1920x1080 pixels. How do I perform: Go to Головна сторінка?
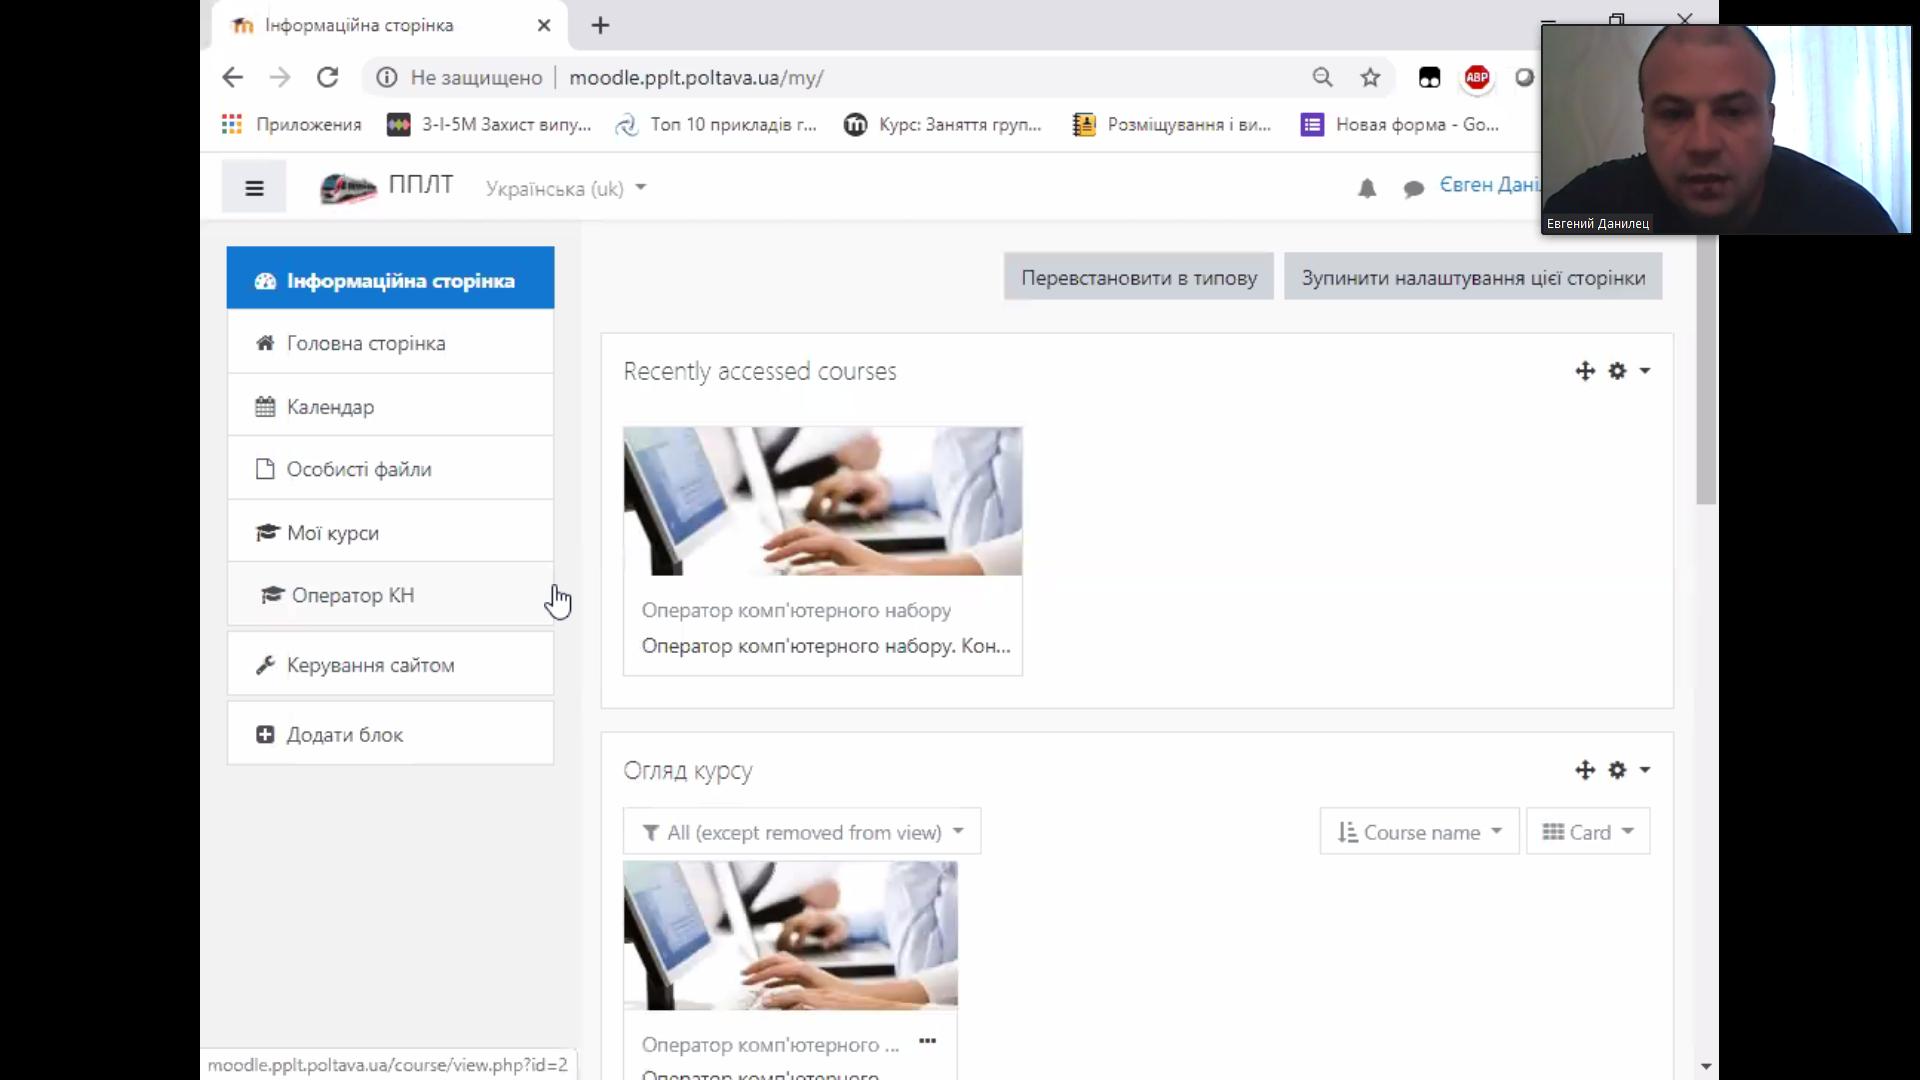[x=390, y=342]
